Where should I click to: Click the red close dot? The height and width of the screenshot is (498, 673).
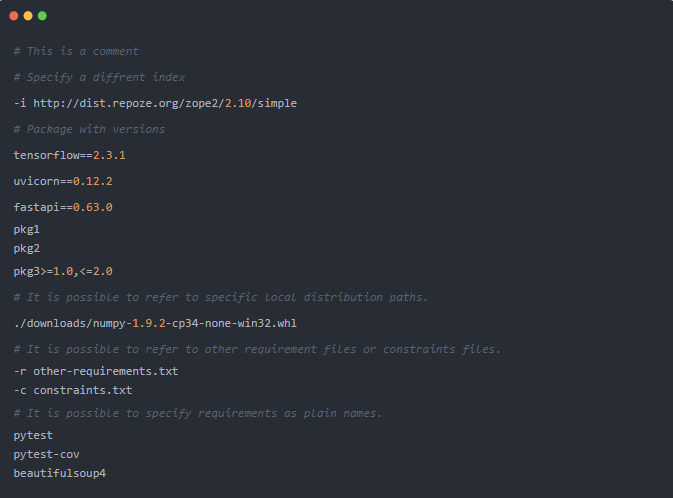(x=14, y=16)
